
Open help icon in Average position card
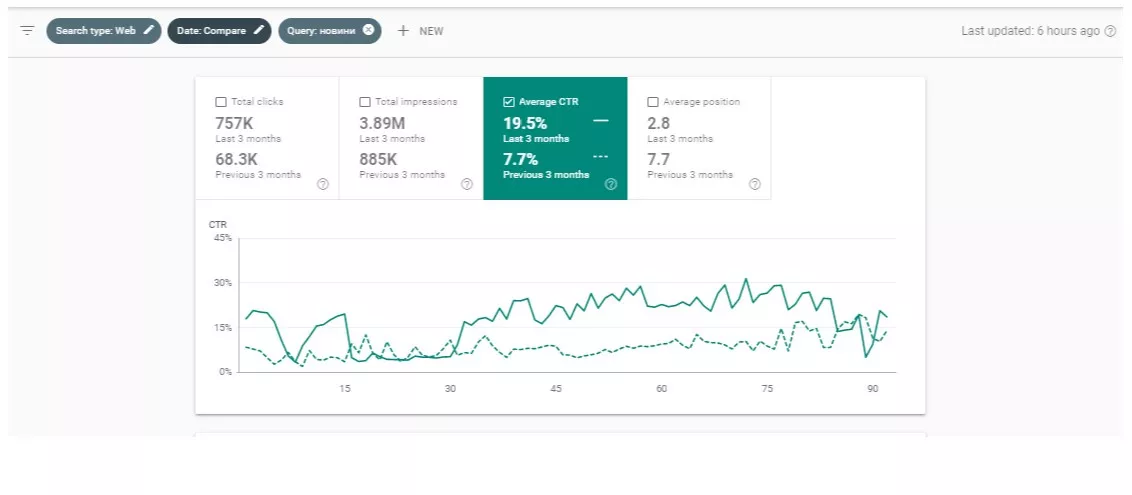click(x=754, y=184)
